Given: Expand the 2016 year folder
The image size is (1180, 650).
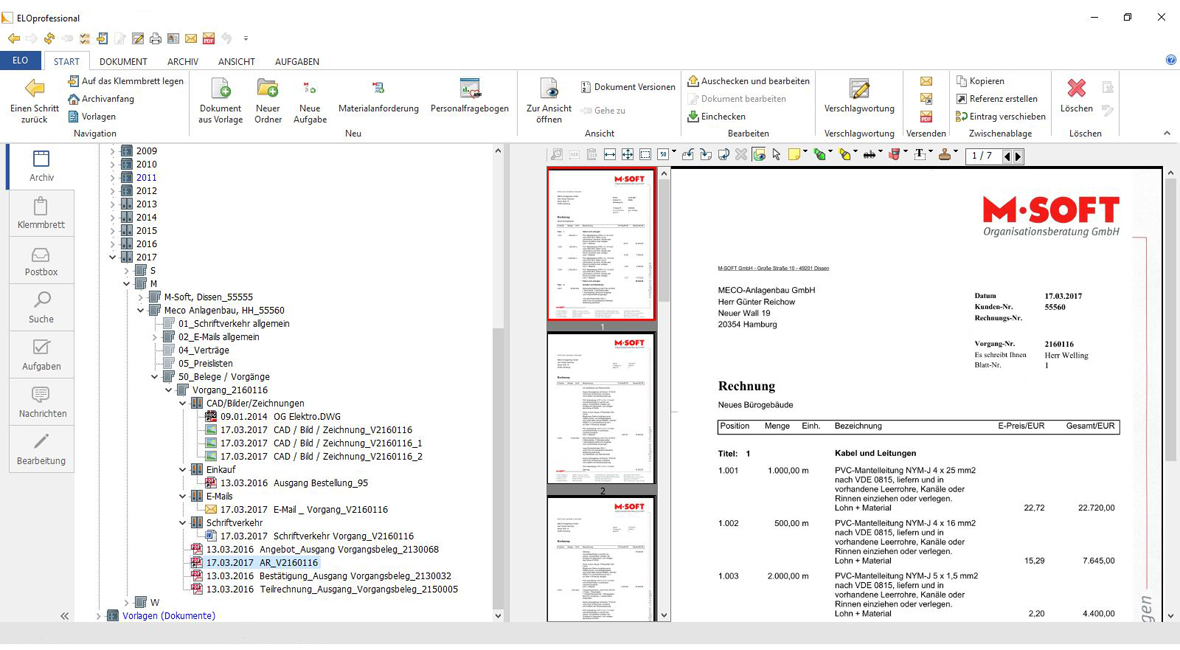Looking at the screenshot, I should click(x=113, y=244).
